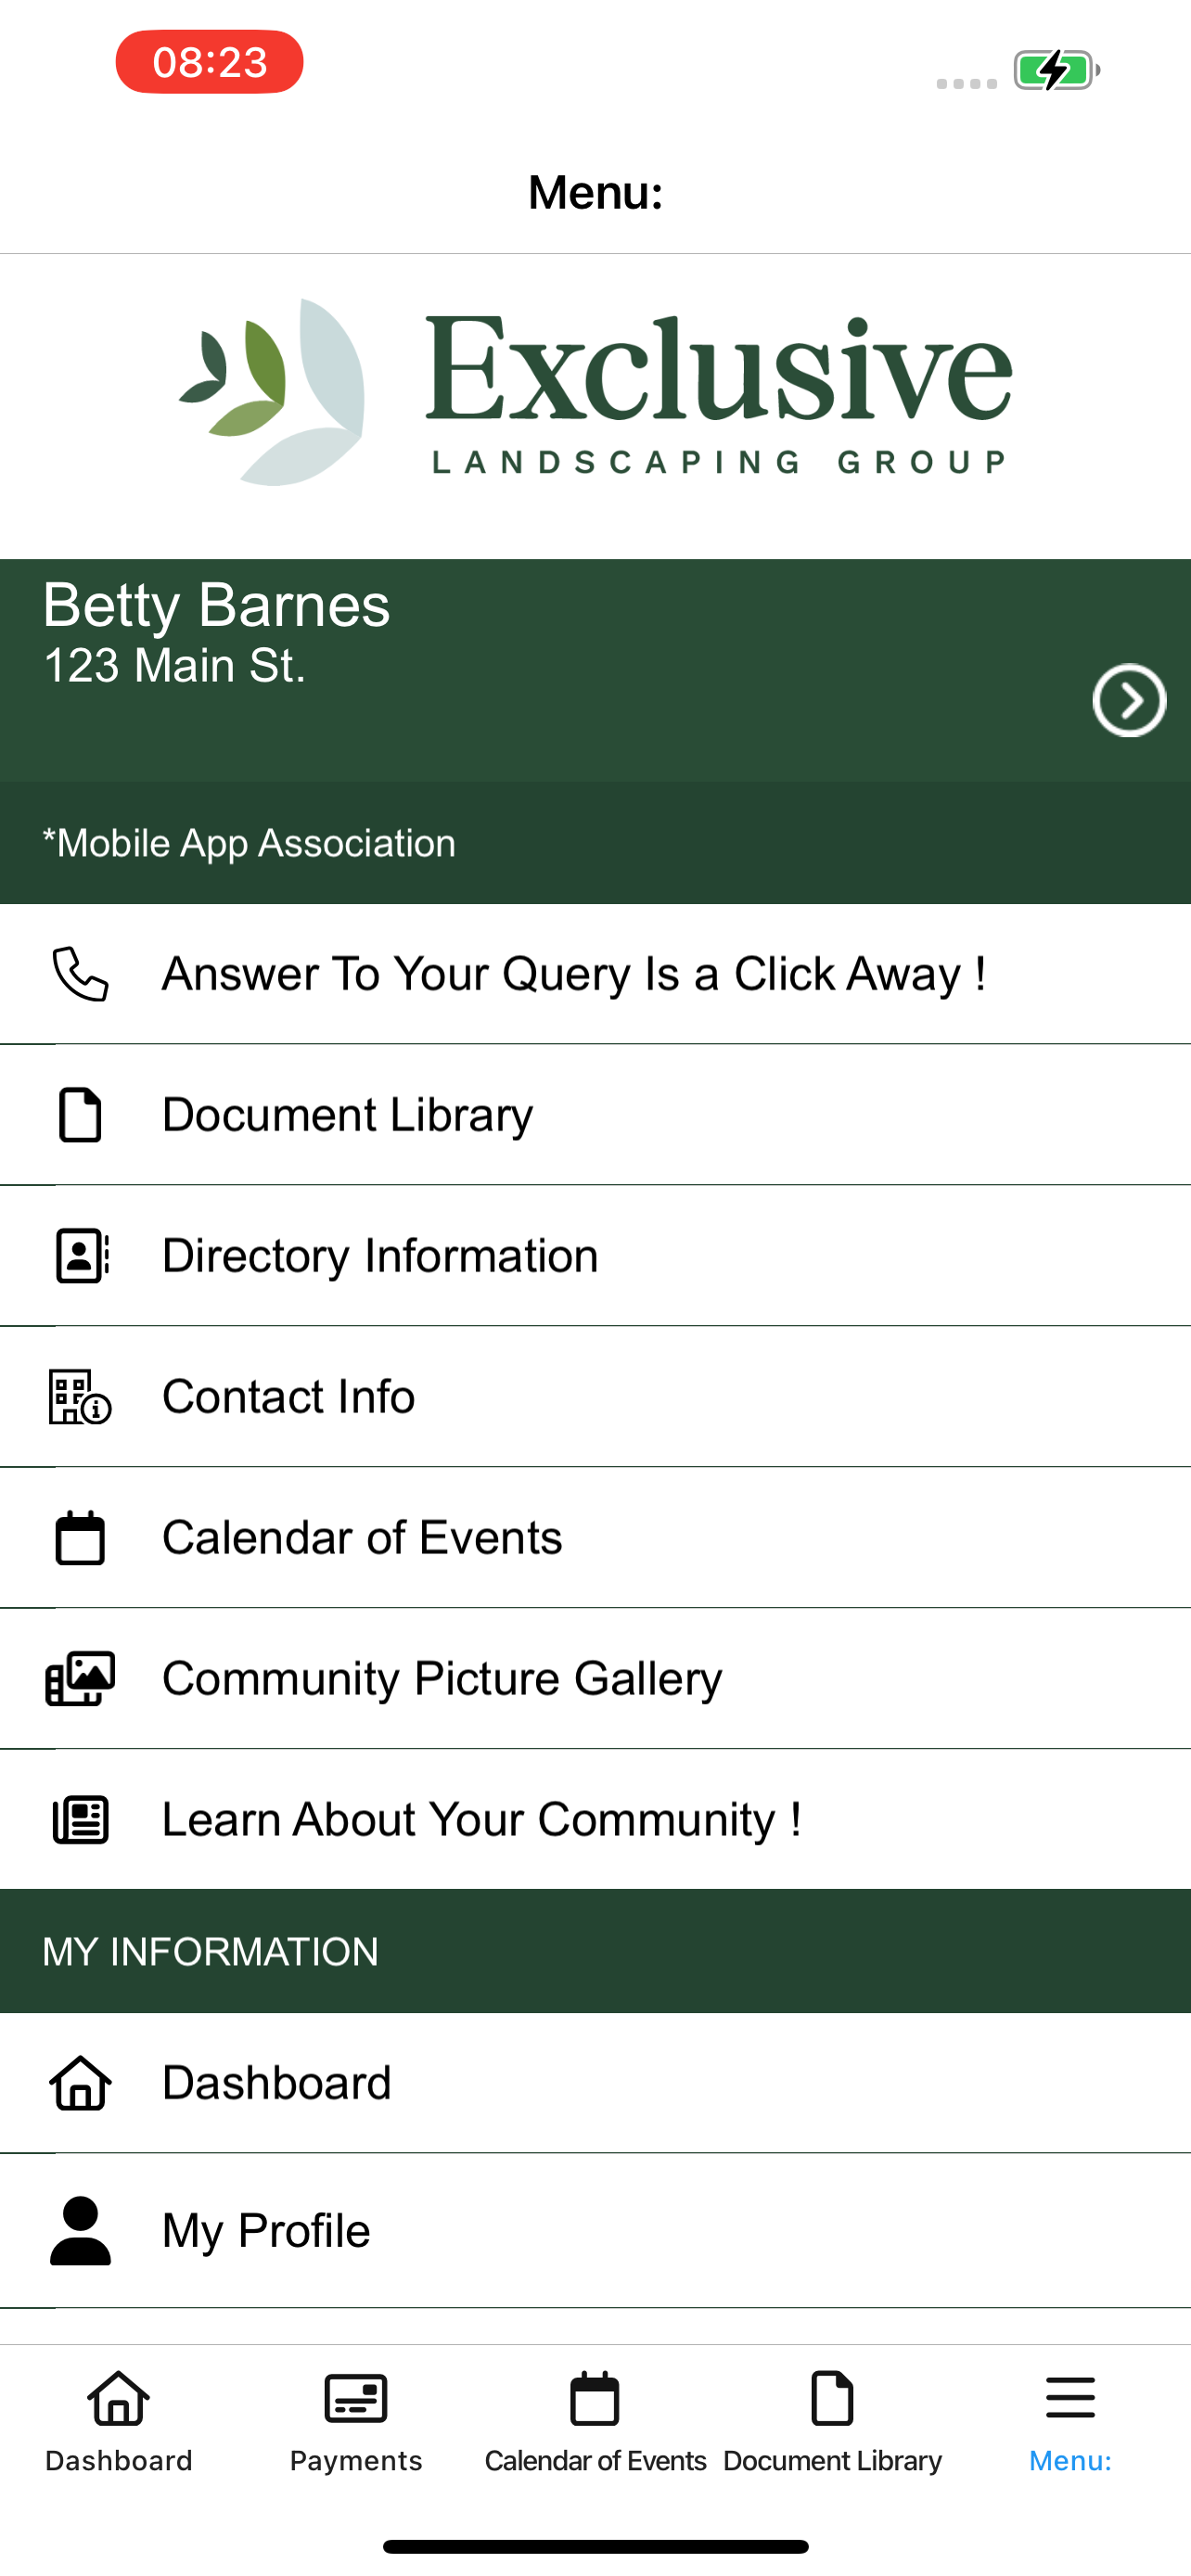
Task: Go to Directory Information
Action: click(x=596, y=1256)
